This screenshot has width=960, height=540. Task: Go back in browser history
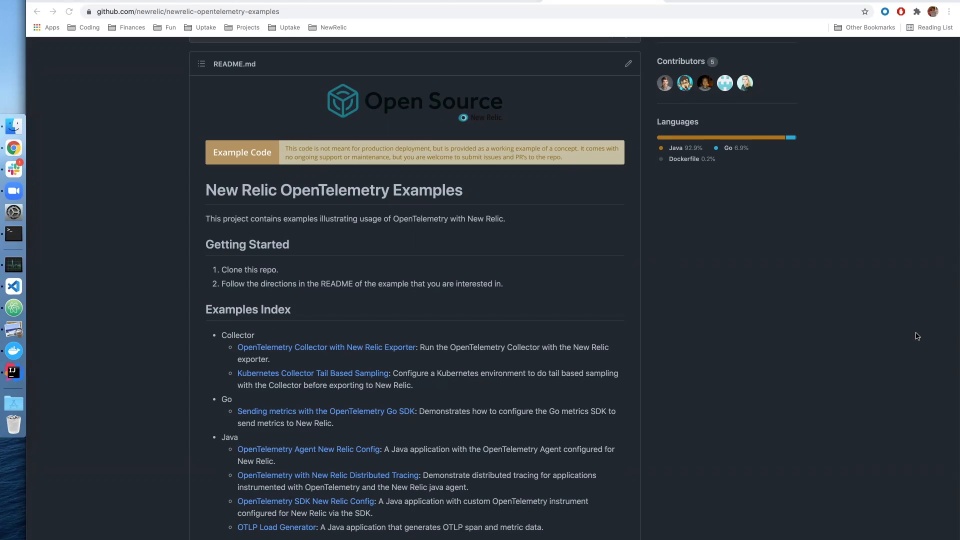pyautogui.click(x=37, y=12)
